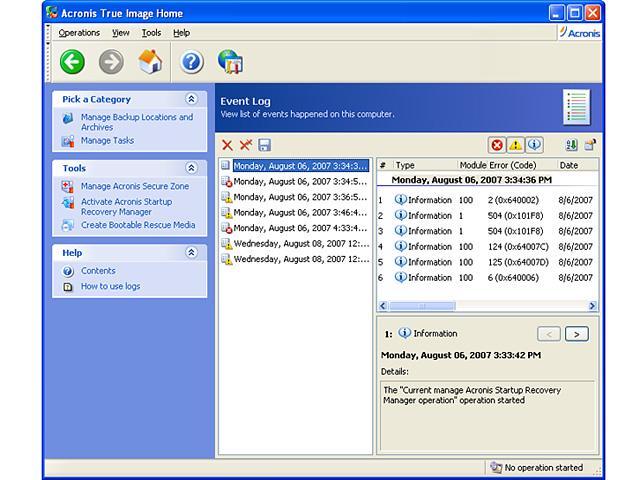Screen dimensions: 640x480
Task: Click the Bootable Rescue Media icon
Action: point(68,225)
